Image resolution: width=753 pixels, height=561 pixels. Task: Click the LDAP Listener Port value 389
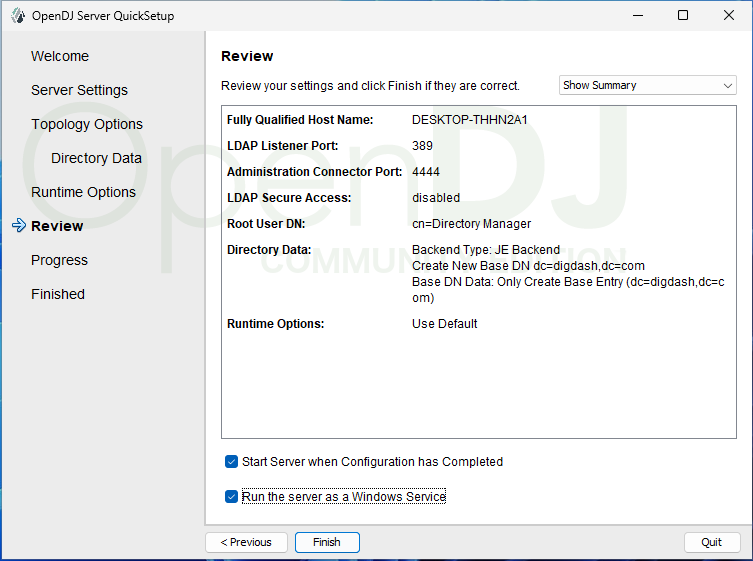(422, 146)
